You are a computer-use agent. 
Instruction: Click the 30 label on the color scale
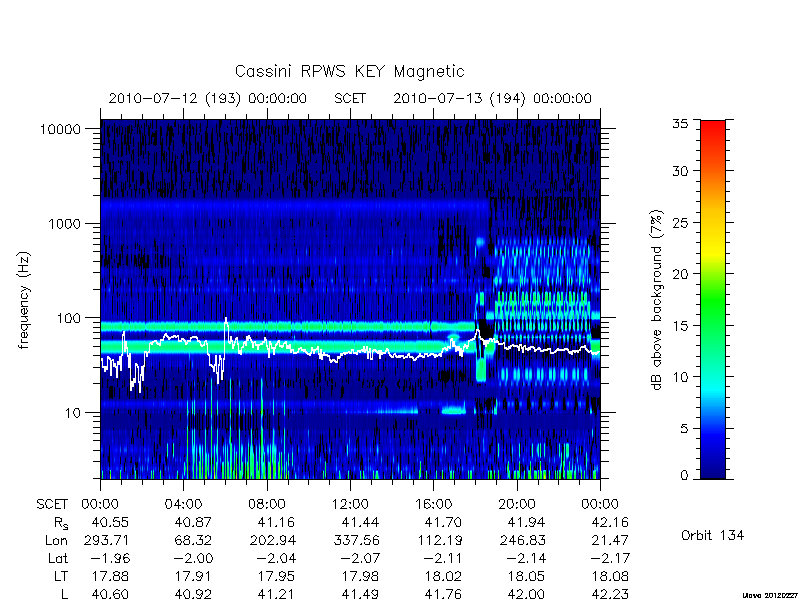pos(680,171)
